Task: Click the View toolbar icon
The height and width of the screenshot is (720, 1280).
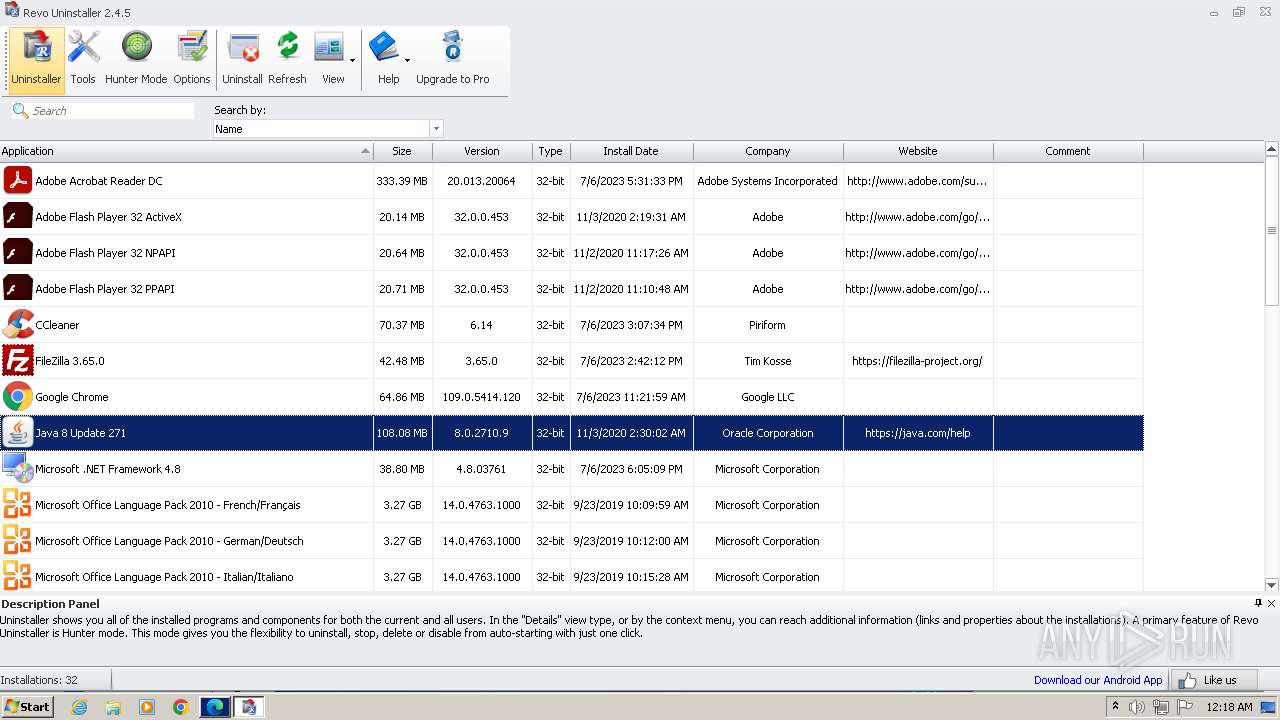Action: pyautogui.click(x=330, y=59)
